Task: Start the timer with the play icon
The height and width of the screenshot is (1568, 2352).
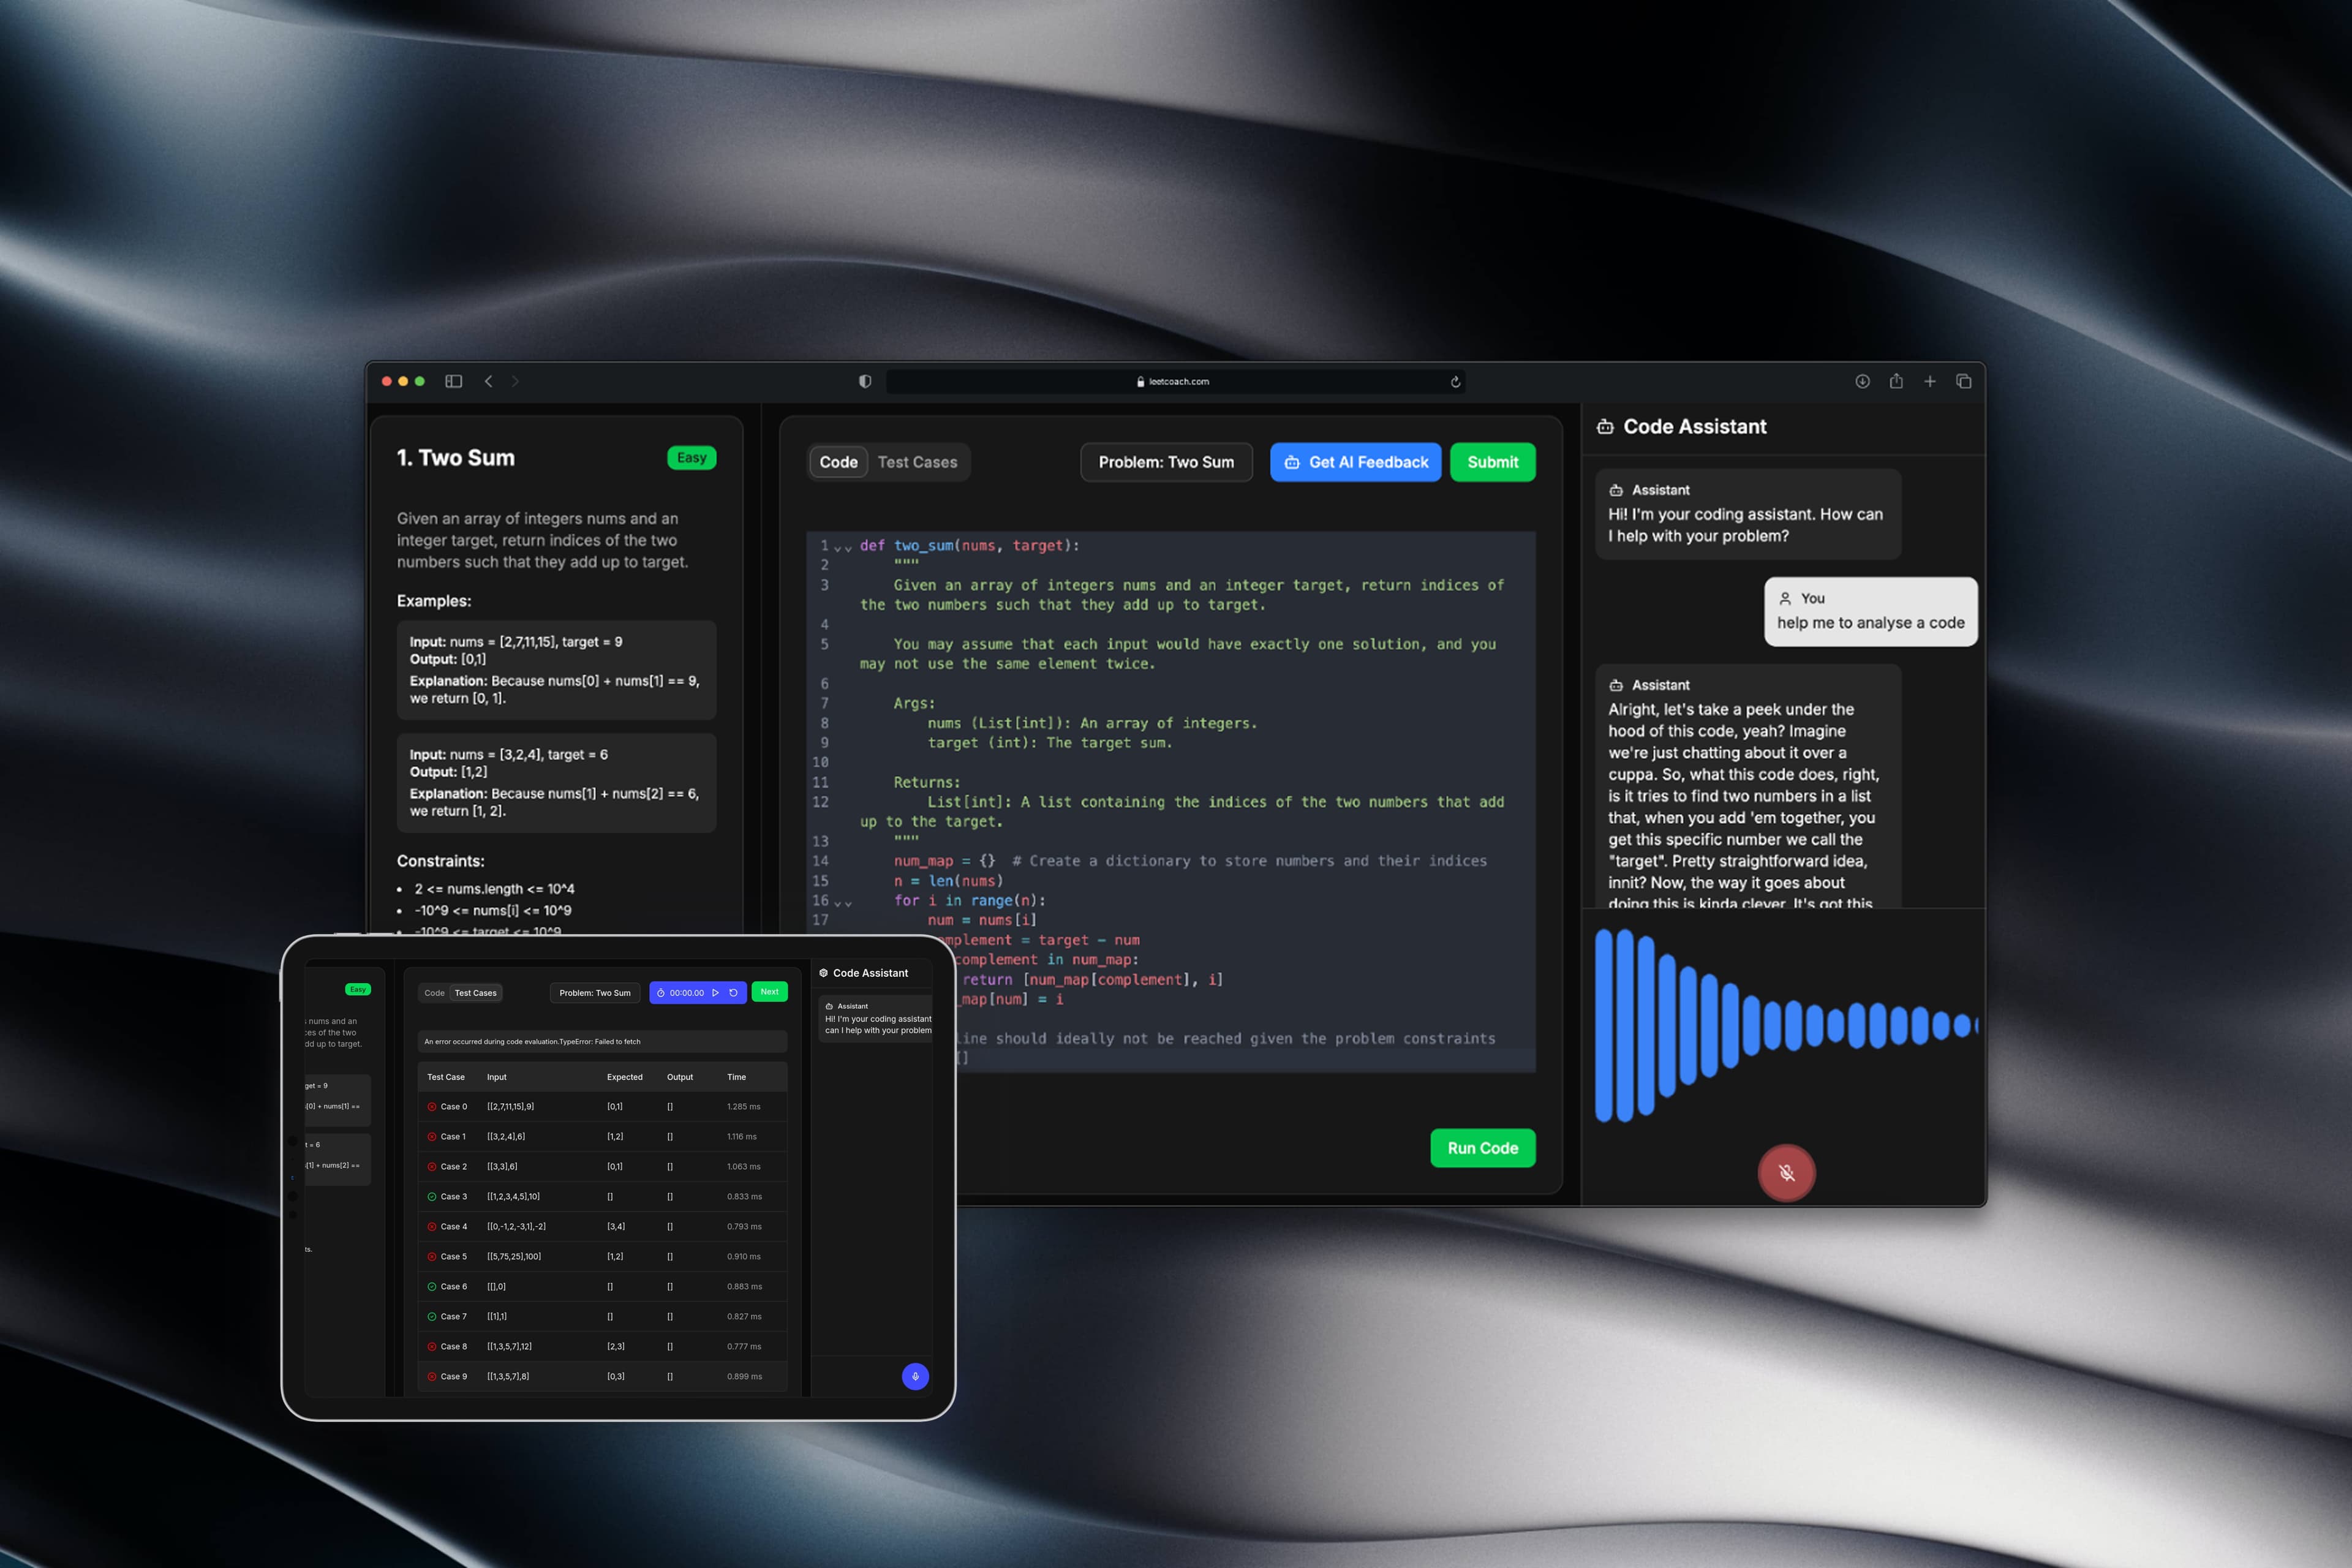Action: point(715,993)
